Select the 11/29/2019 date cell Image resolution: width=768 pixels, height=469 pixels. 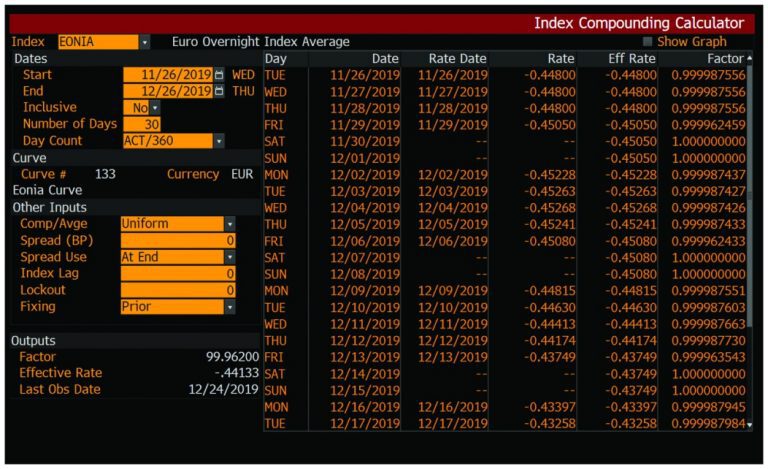point(365,125)
